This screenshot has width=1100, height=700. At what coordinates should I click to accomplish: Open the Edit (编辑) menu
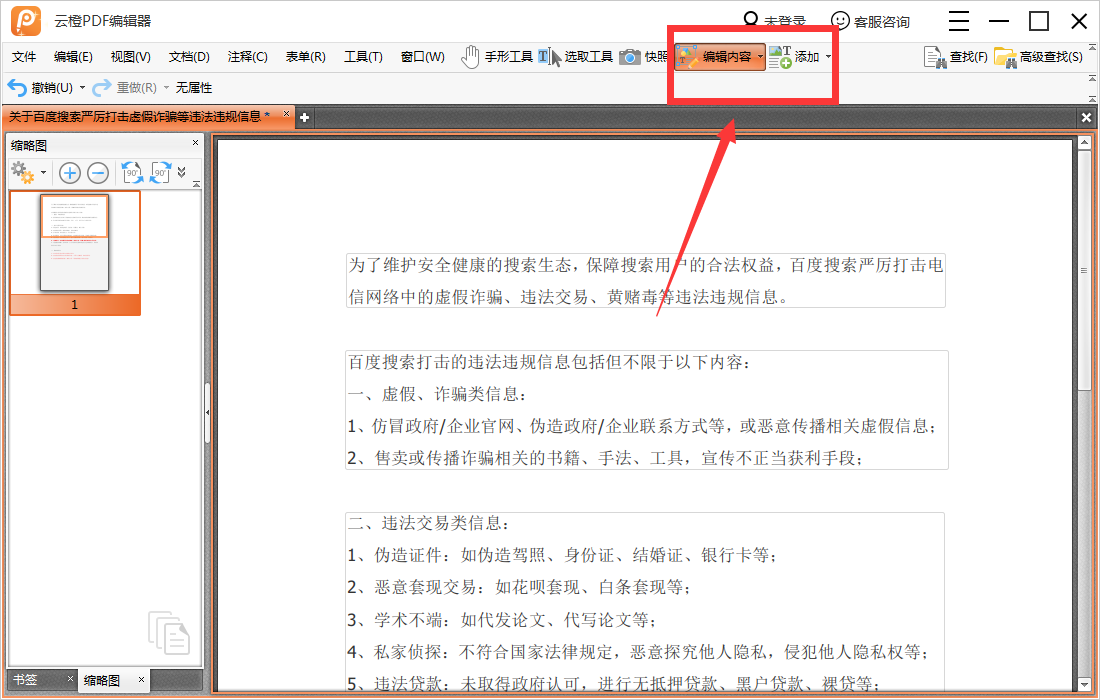73,57
